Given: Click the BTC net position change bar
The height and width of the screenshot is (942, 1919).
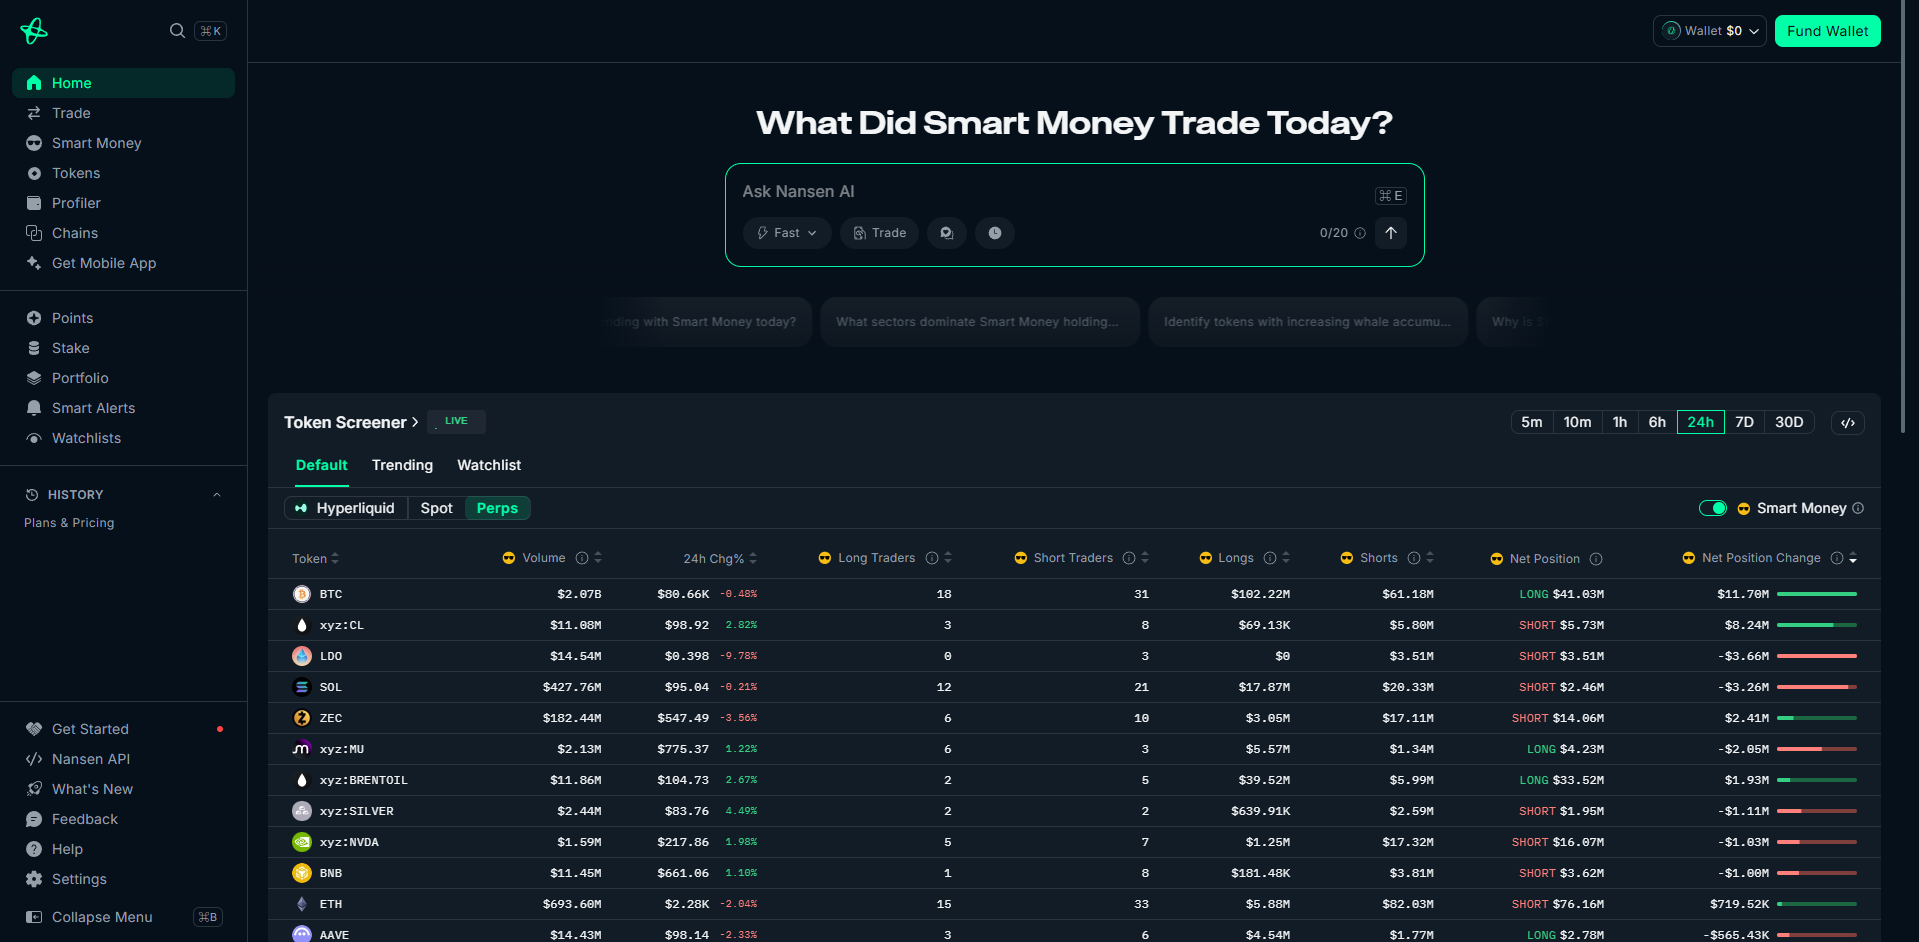Looking at the screenshot, I should pyautogui.click(x=1817, y=594).
